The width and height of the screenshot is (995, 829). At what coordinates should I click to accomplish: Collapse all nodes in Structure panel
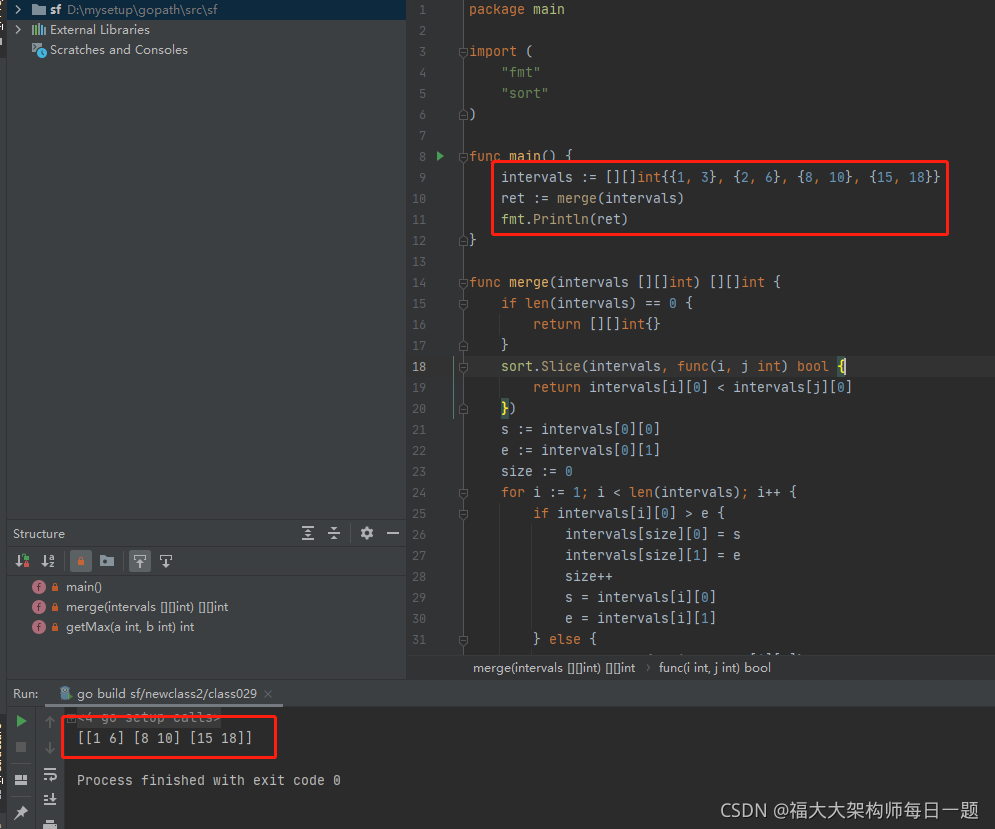334,533
